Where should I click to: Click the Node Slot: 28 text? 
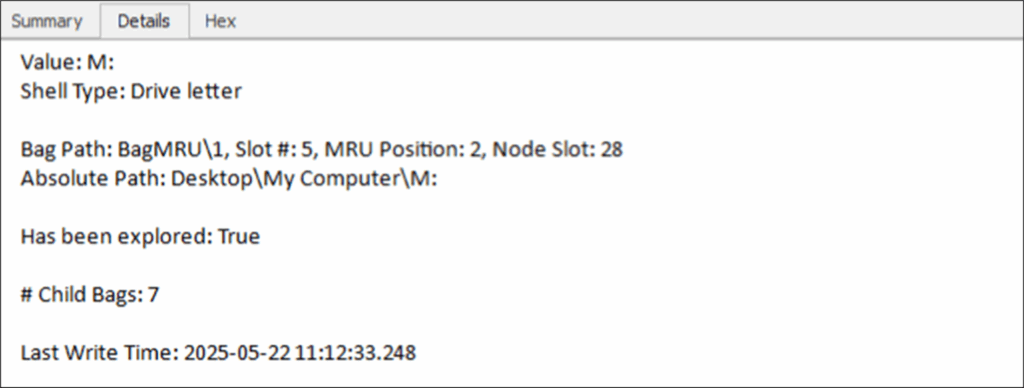(x=557, y=150)
